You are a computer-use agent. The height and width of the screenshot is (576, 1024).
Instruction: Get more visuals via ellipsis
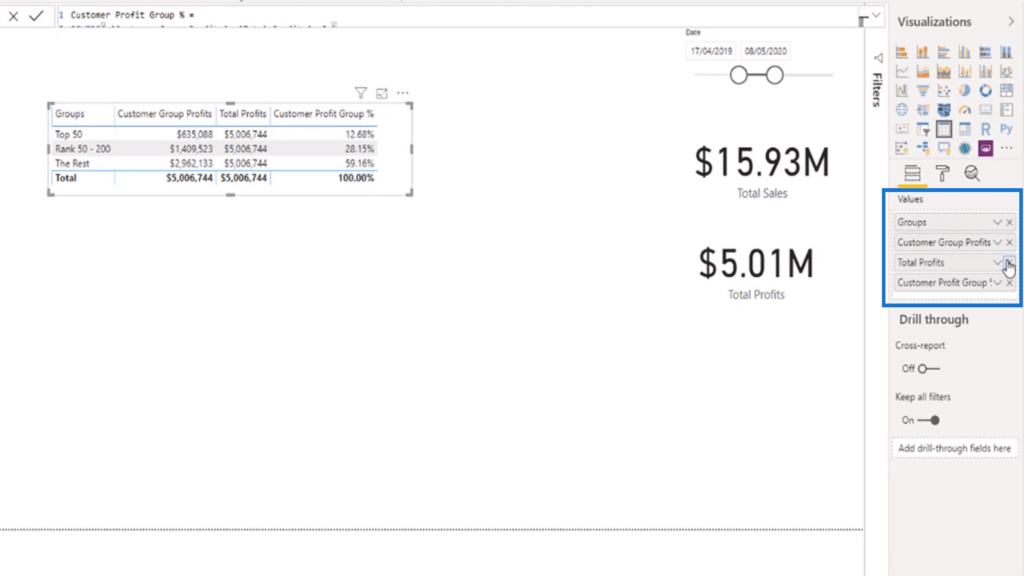click(x=1006, y=148)
